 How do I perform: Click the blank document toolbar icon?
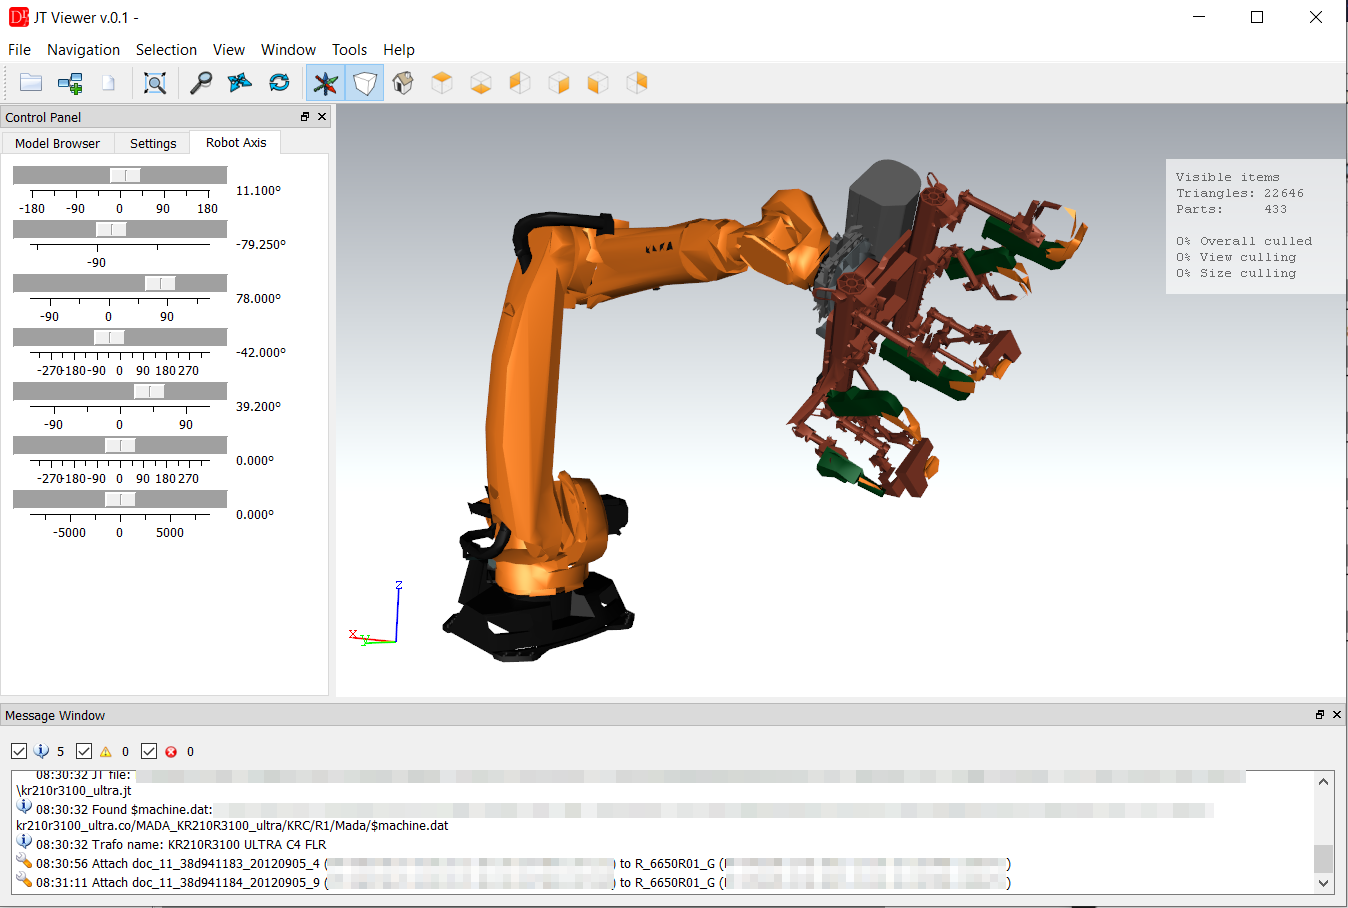click(108, 83)
